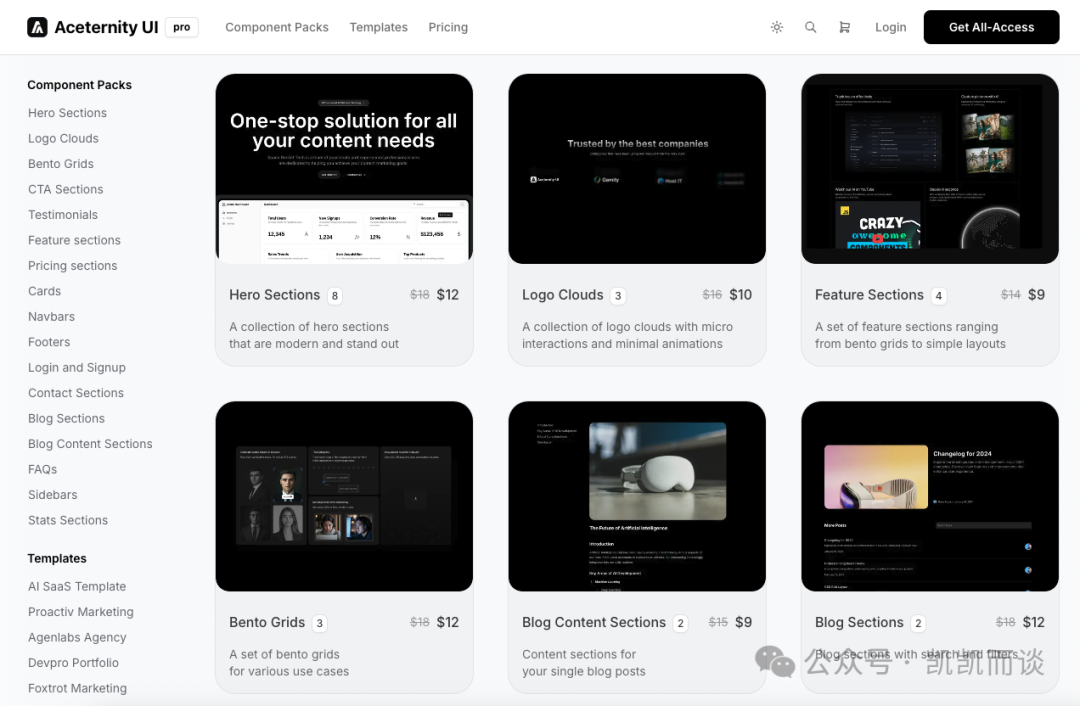The image size is (1080, 706).
Task: Click the Logo Clouds card title
Action: pyautogui.click(x=563, y=295)
